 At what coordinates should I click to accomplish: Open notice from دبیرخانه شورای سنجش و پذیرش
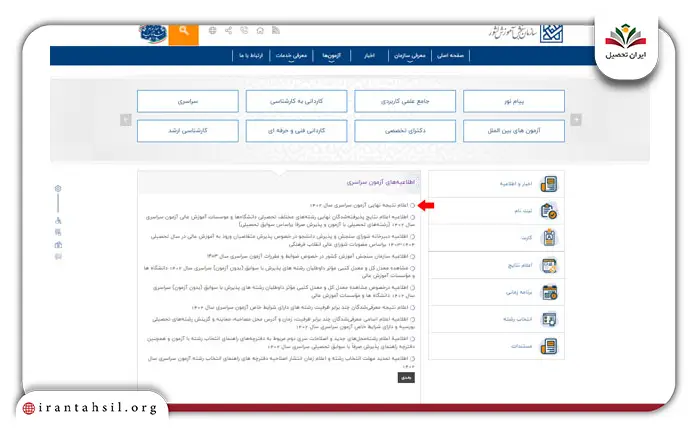coord(283,240)
